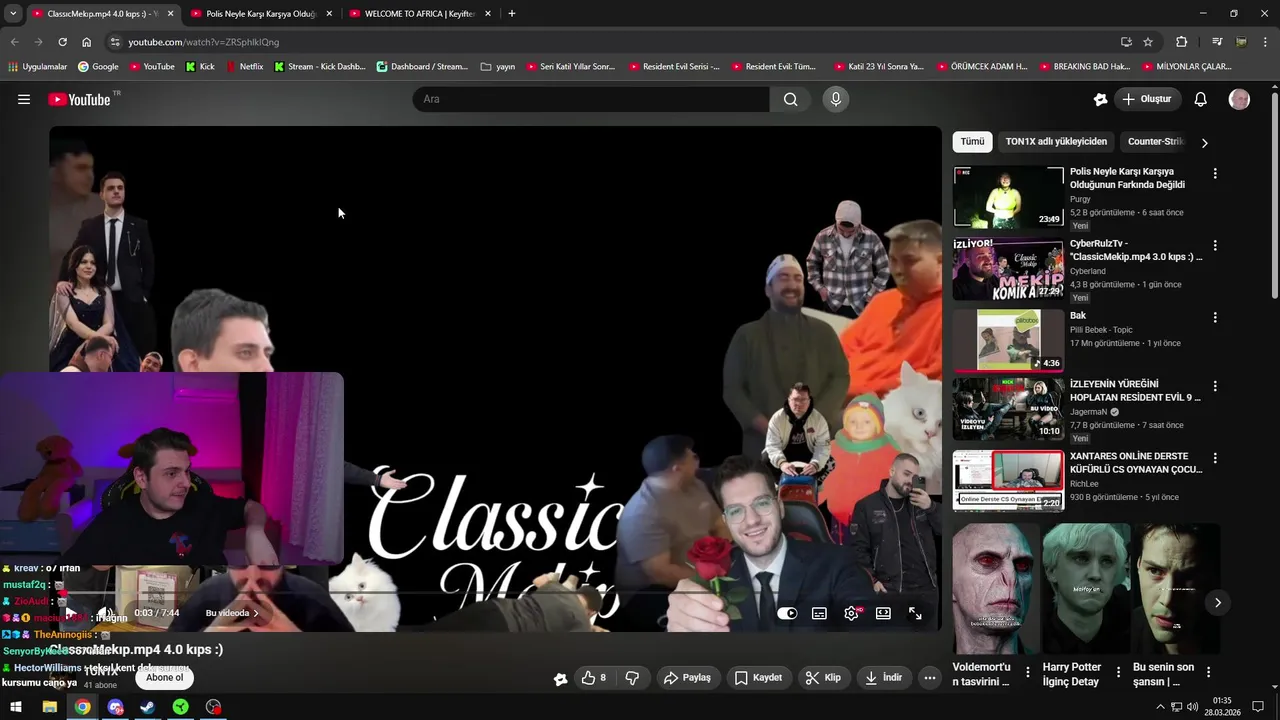View site information icon in address bar
The width and height of the screenshot is (1280, 720).
(115, 42)
